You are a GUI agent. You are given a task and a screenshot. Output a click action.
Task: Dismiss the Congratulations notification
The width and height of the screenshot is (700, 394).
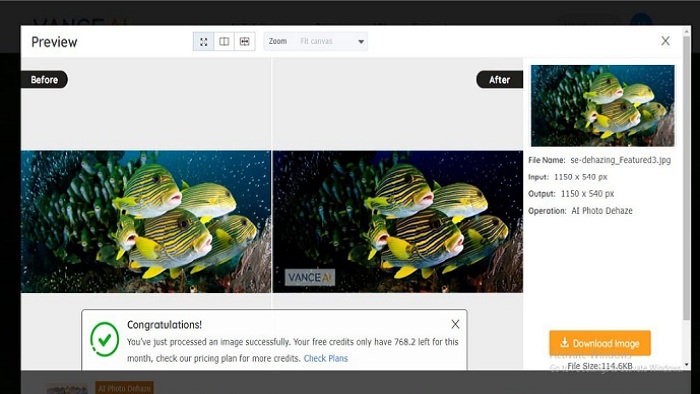point(455,324)
